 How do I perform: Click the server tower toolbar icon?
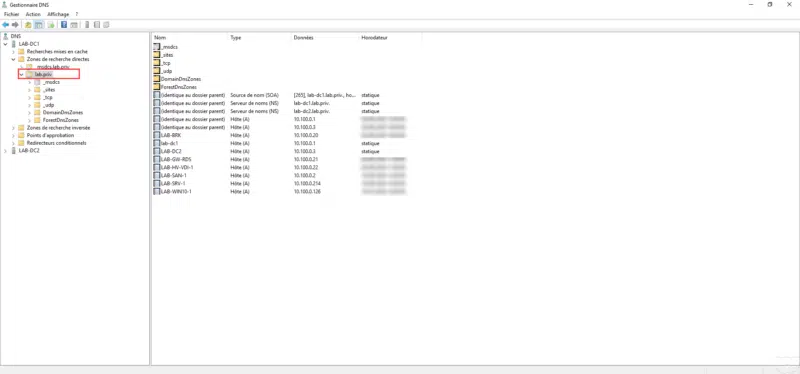click(87, 24)
